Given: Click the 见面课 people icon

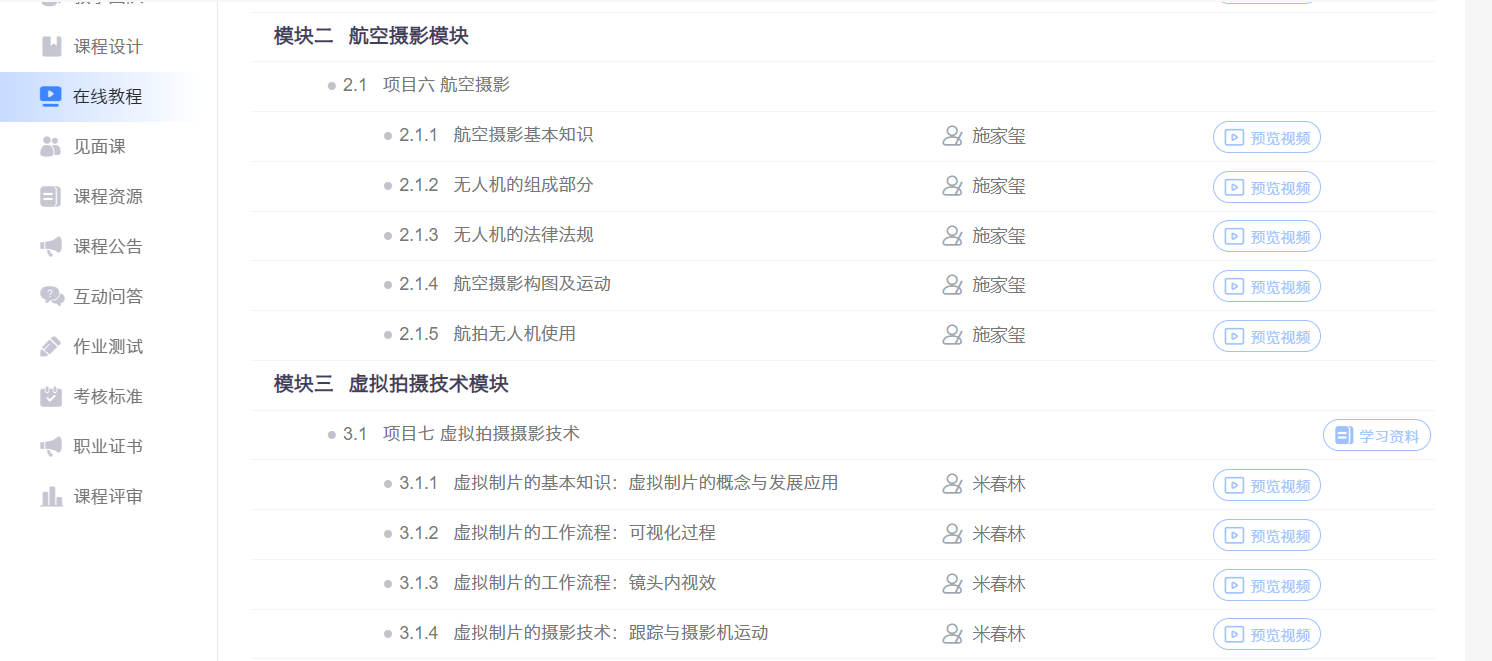Looking at the screenshot, I should click(51, 147).
